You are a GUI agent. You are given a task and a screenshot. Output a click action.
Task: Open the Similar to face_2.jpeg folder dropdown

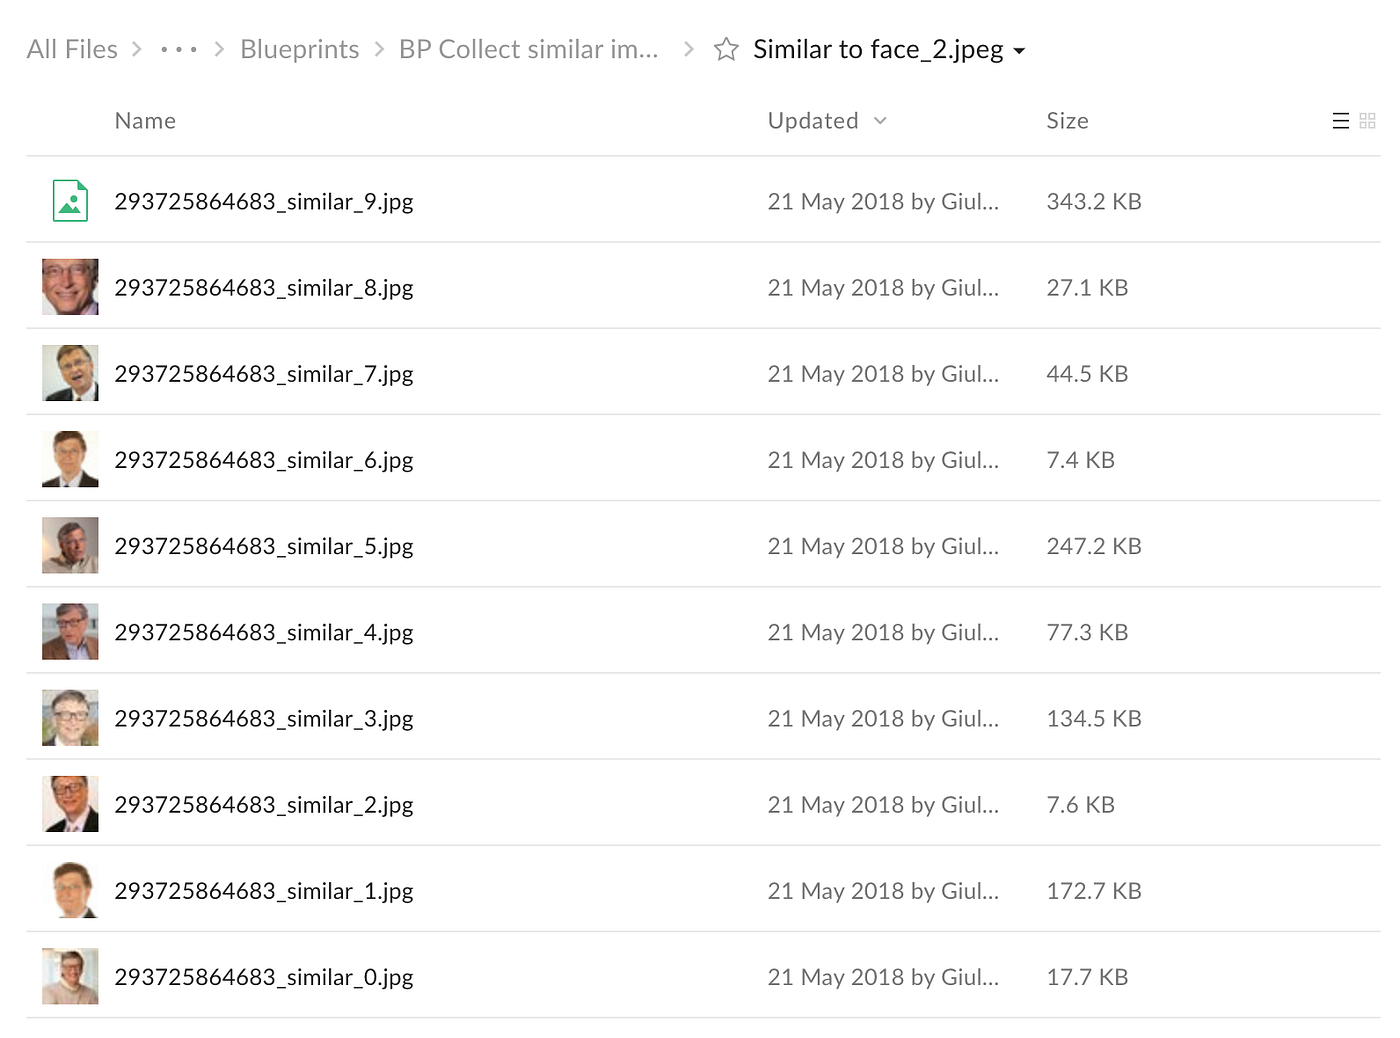click(x=1020, y=49)
